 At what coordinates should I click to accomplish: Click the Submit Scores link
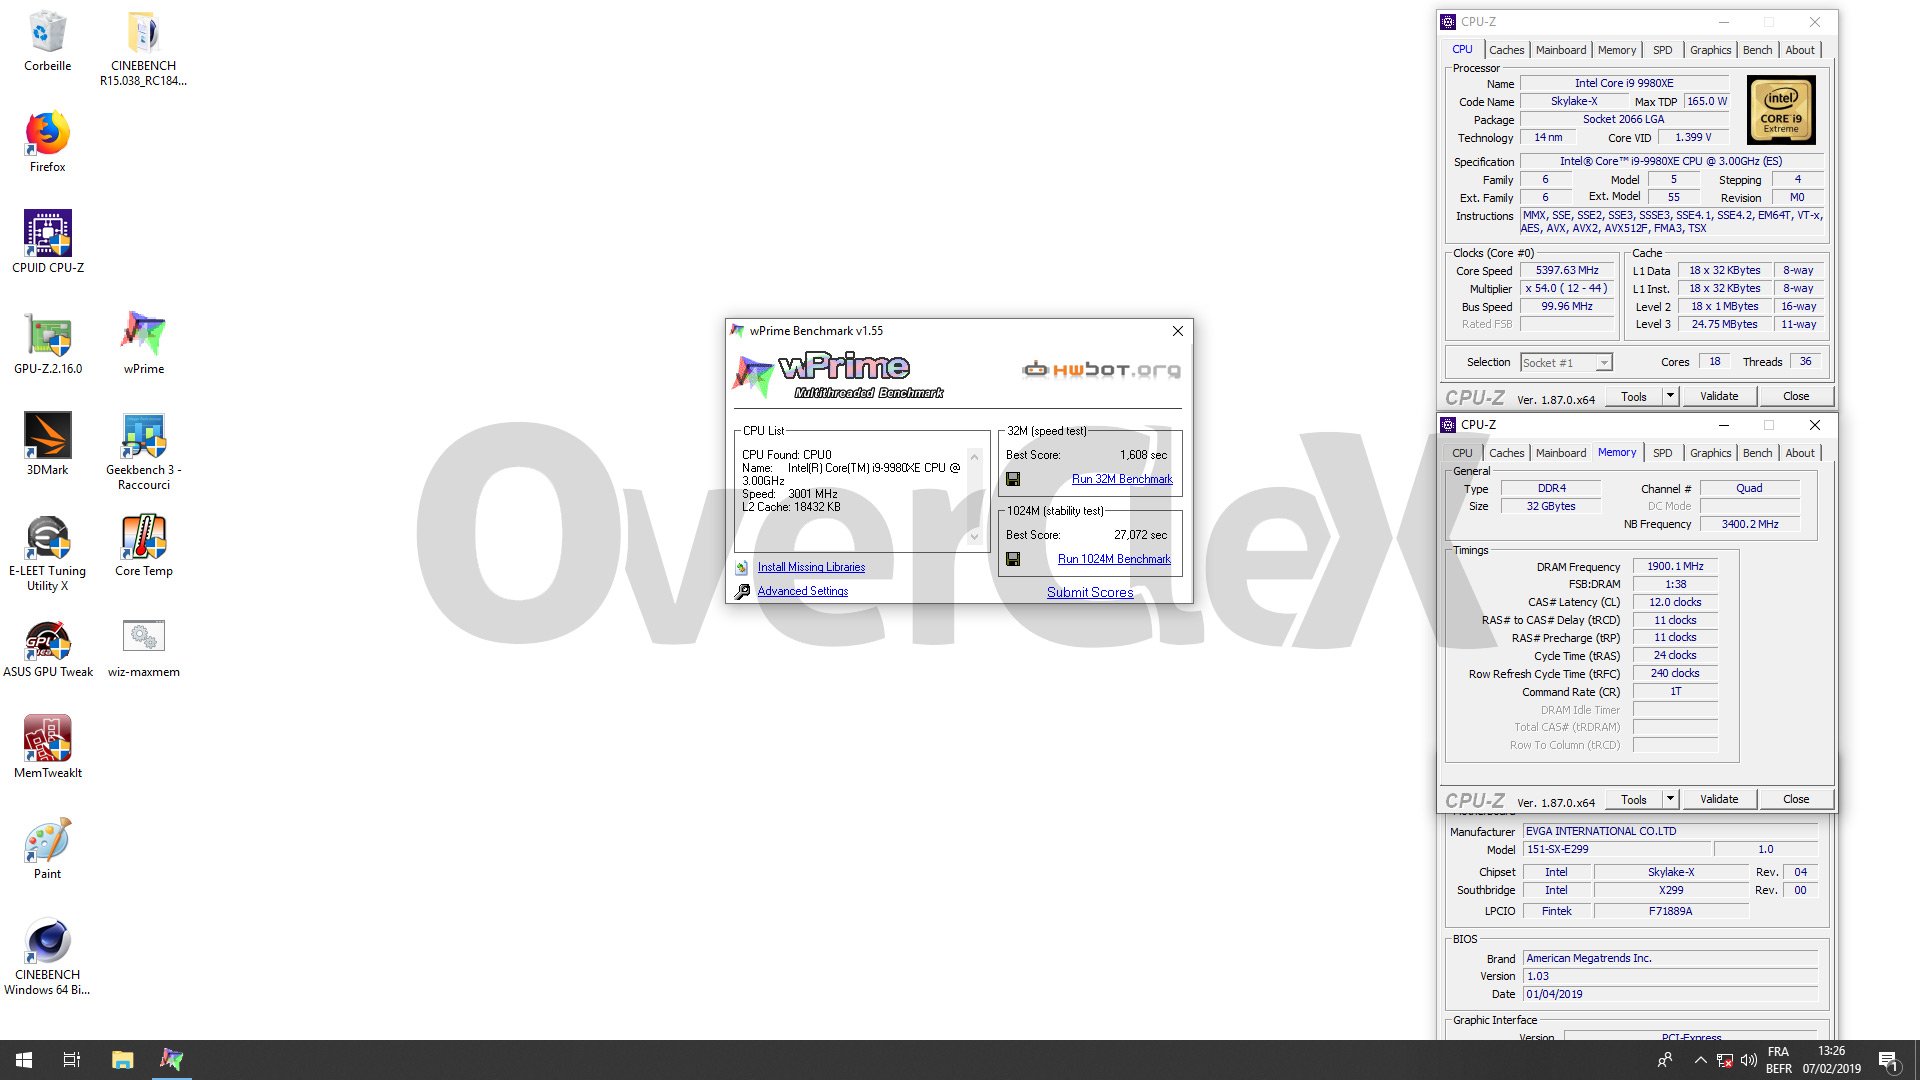(1090, 592)
